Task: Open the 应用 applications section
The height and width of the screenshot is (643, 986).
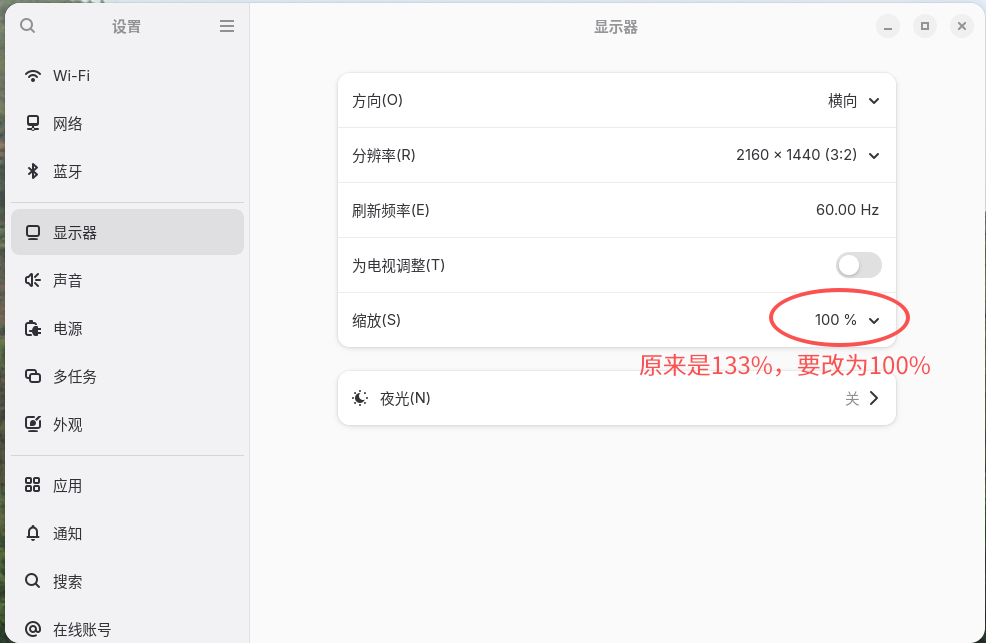Action: pos(68,486)
